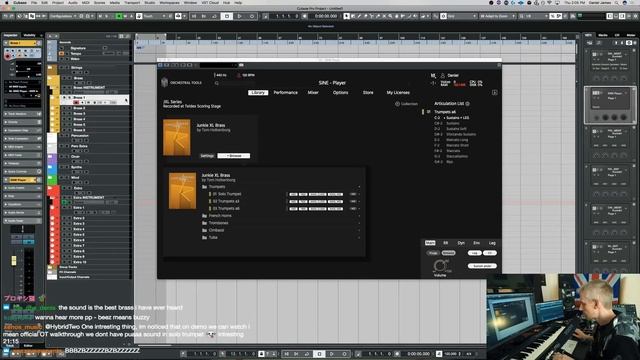This screenshot has height=360, width=640.
Task: Open the Bar grid type dropdown
Action: [462, 16]
